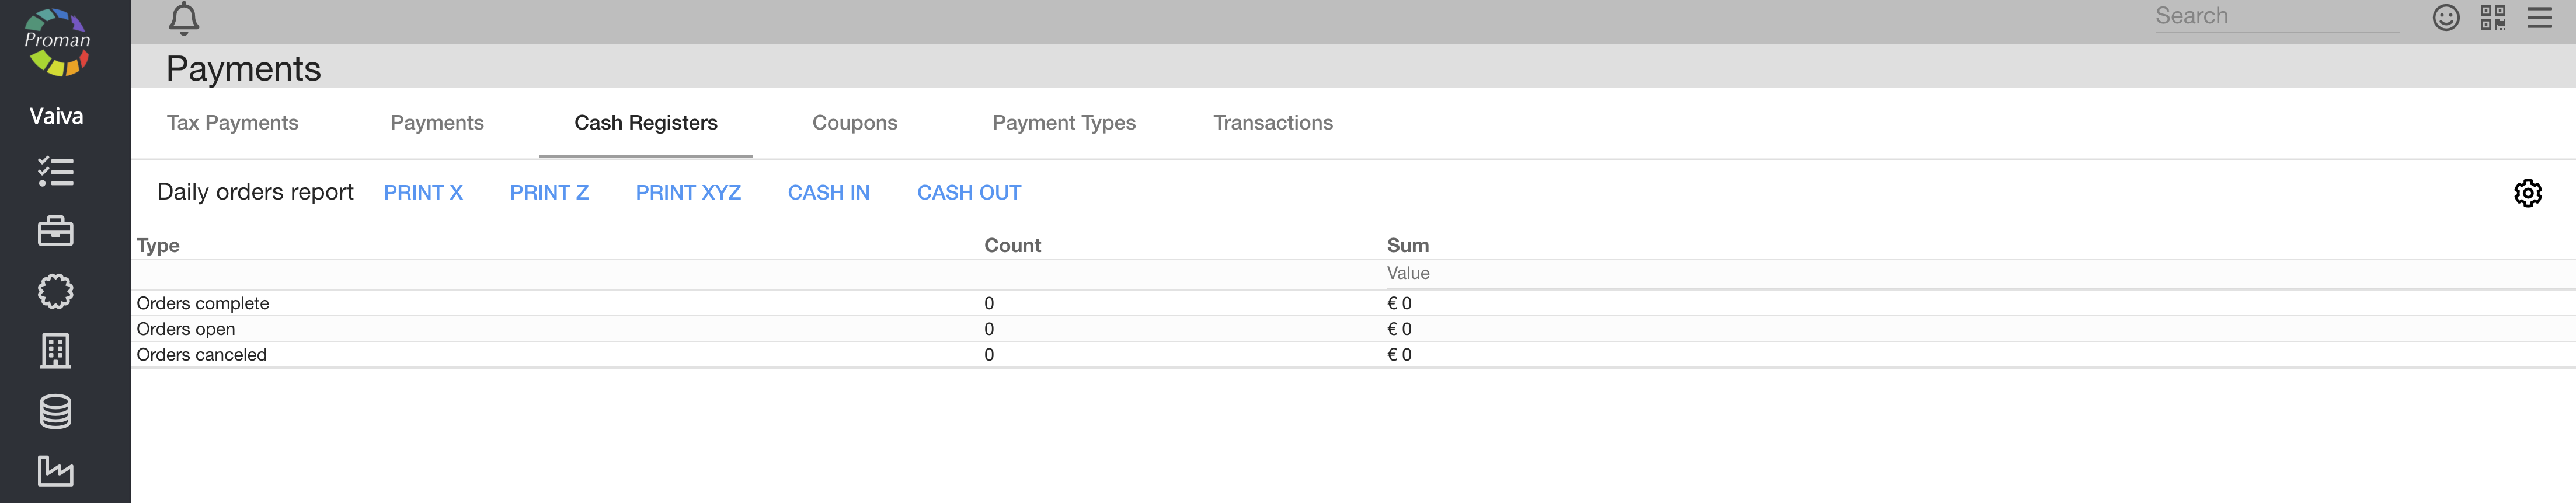Open the report settings gear icon

pos(2527,193)
